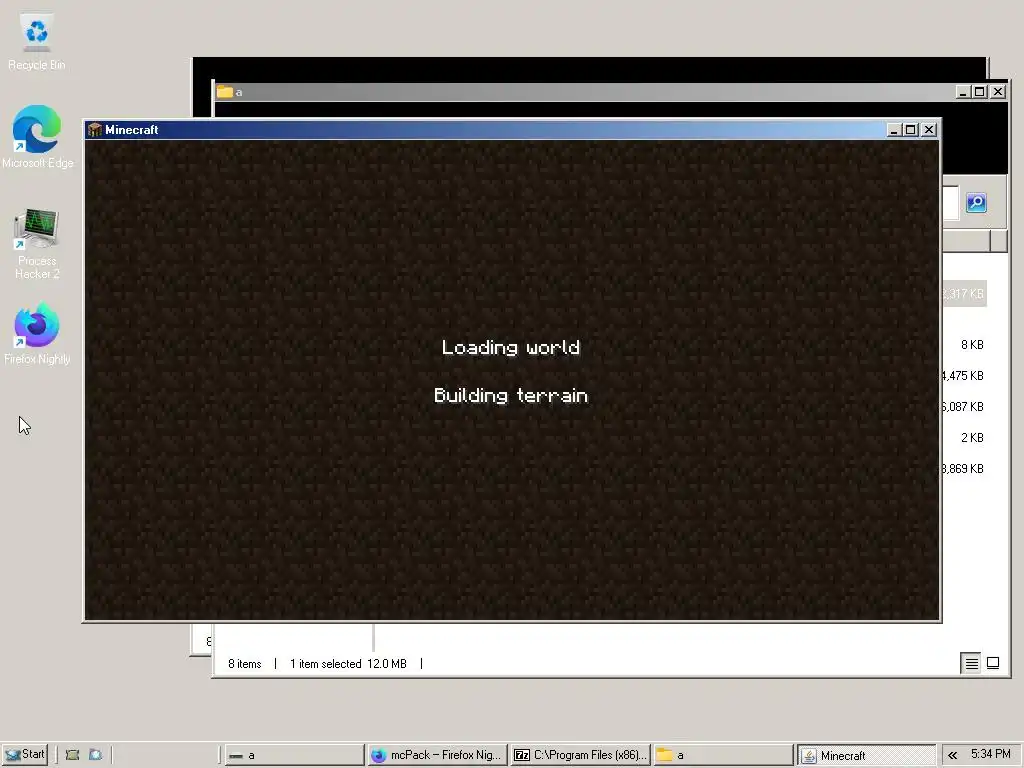The image size is (1024, 768).
Task: Click the 4,475 KB file size entry
Action: (963, 376)
